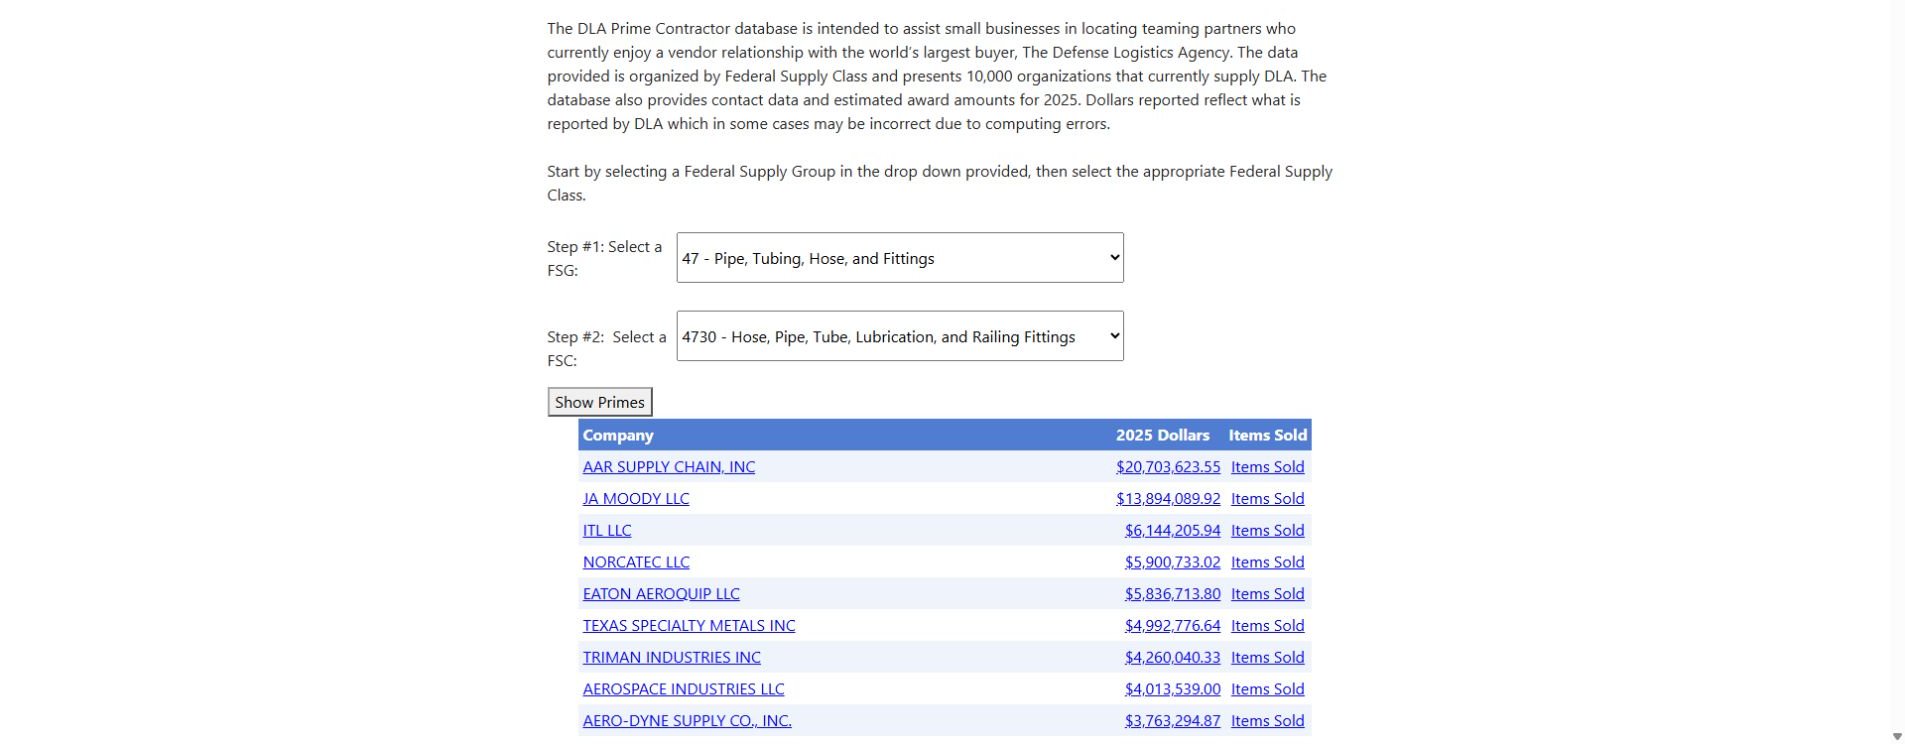Click the $5,900,733.02 dollar amount
Screen dimensions: 1905x744
(1173, 562)
